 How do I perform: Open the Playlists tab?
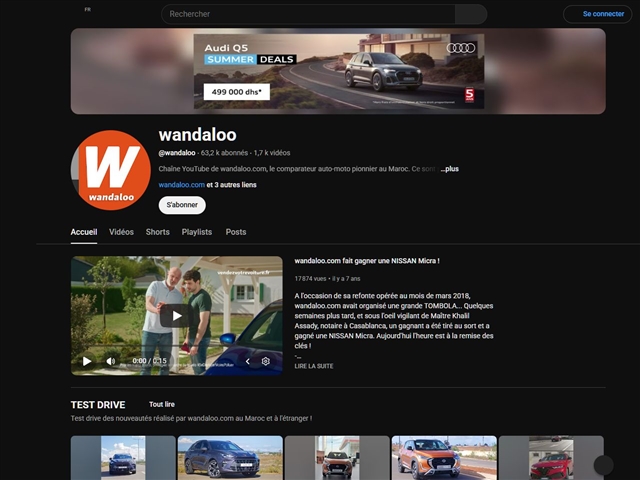click(197, 232)
